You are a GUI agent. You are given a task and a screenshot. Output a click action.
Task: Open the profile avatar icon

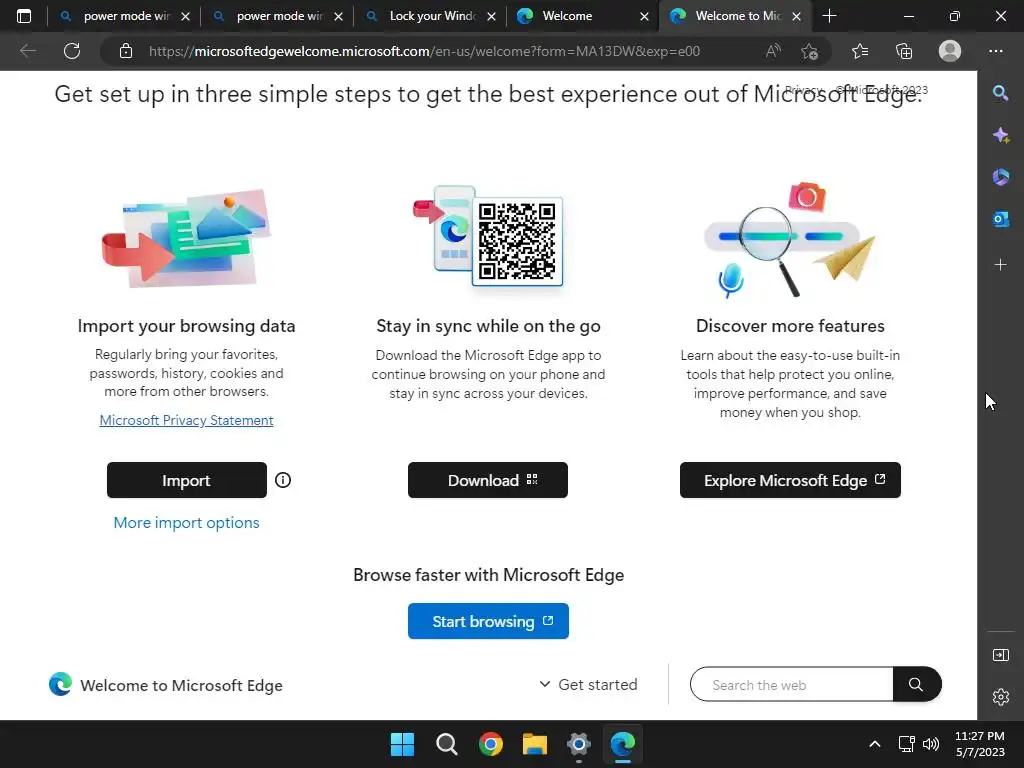[x=950, y=51]
